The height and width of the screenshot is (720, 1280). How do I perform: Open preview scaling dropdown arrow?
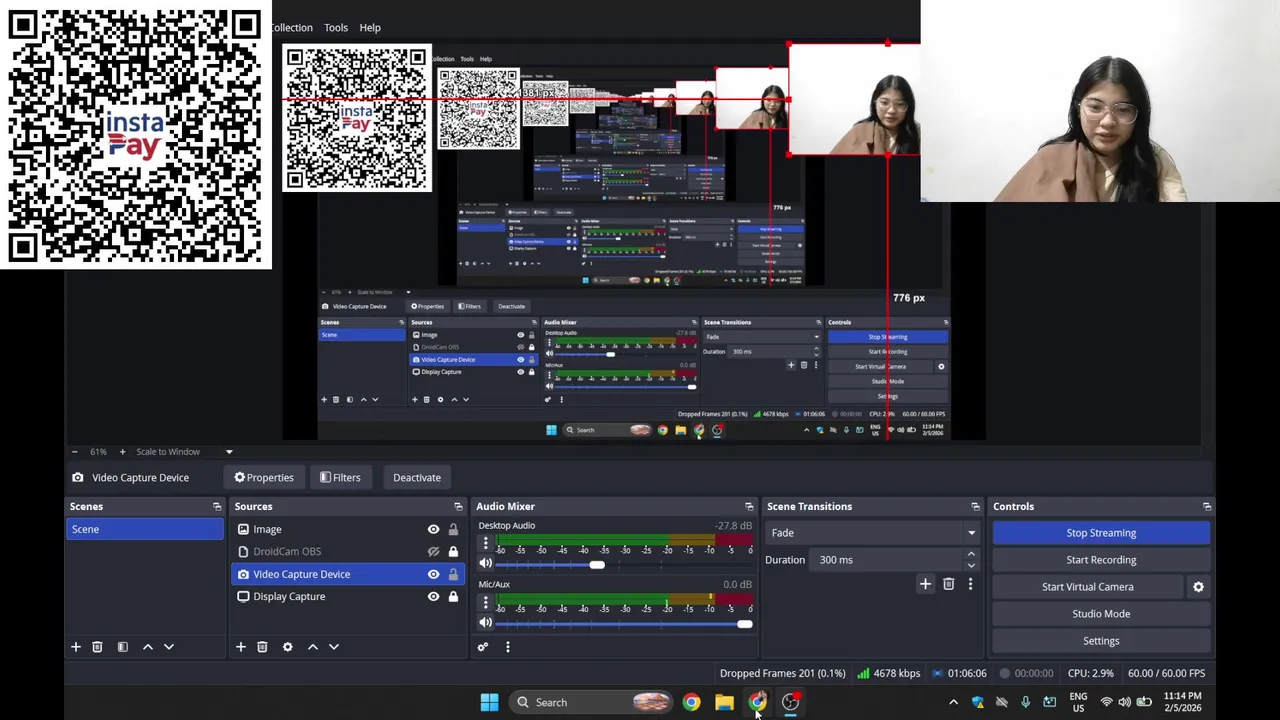pyautogui.click(x=228, y=452)
